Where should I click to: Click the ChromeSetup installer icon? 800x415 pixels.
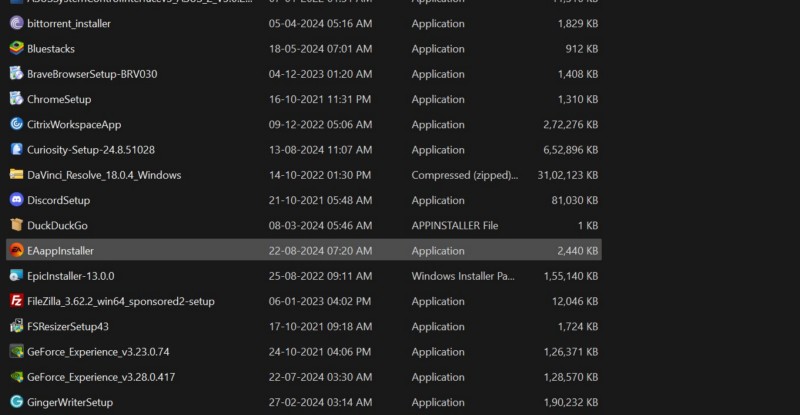16,99
